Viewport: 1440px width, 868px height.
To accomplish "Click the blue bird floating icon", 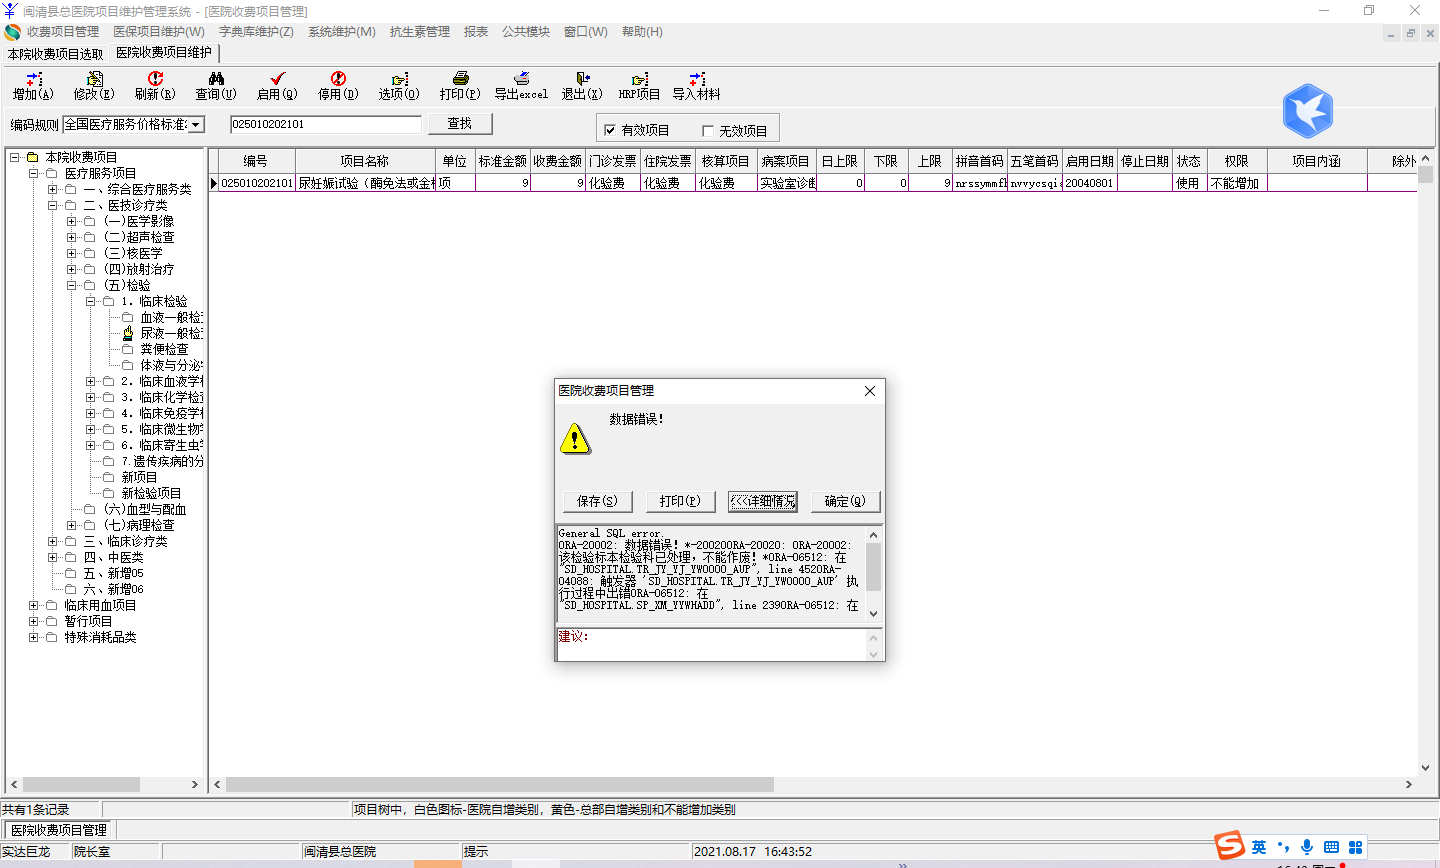I will pos(1308,110).
